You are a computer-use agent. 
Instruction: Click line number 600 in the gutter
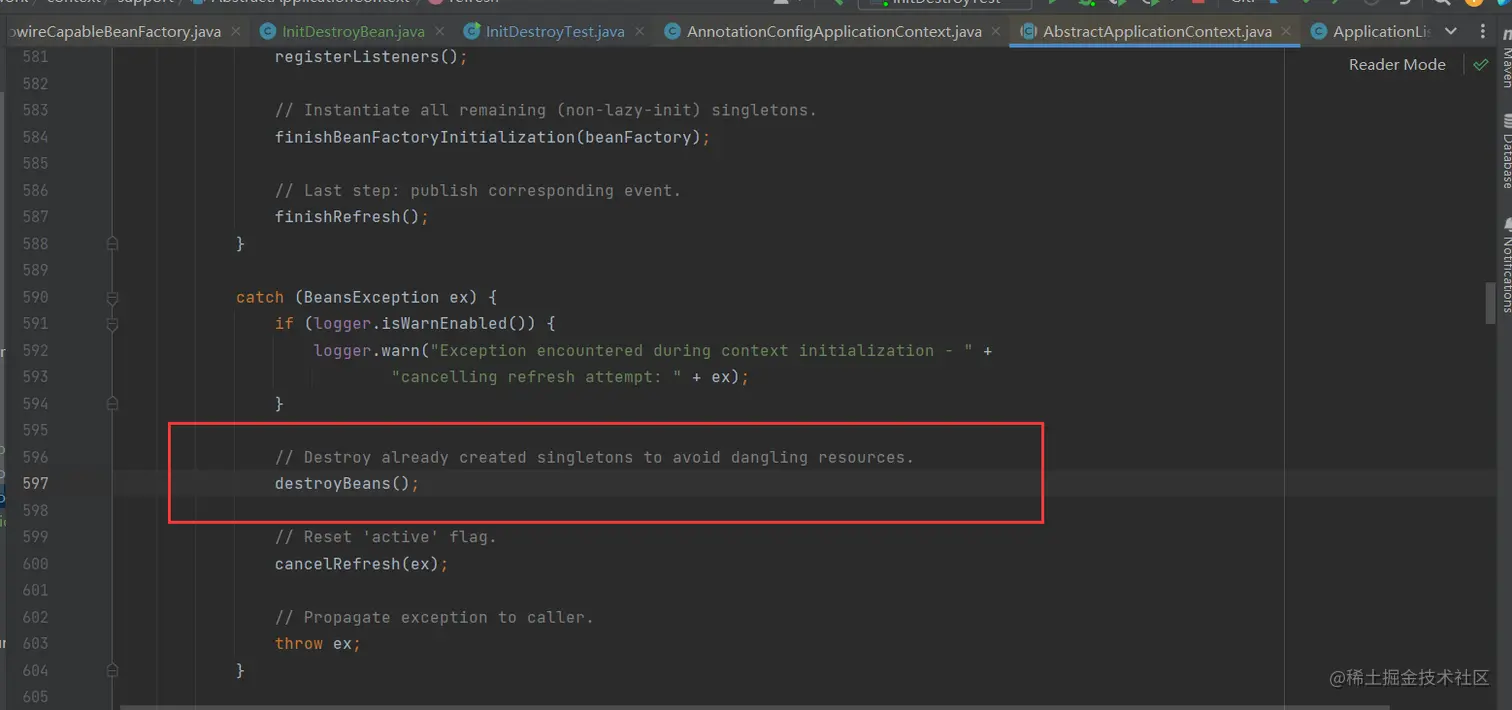tap(35, 564)
